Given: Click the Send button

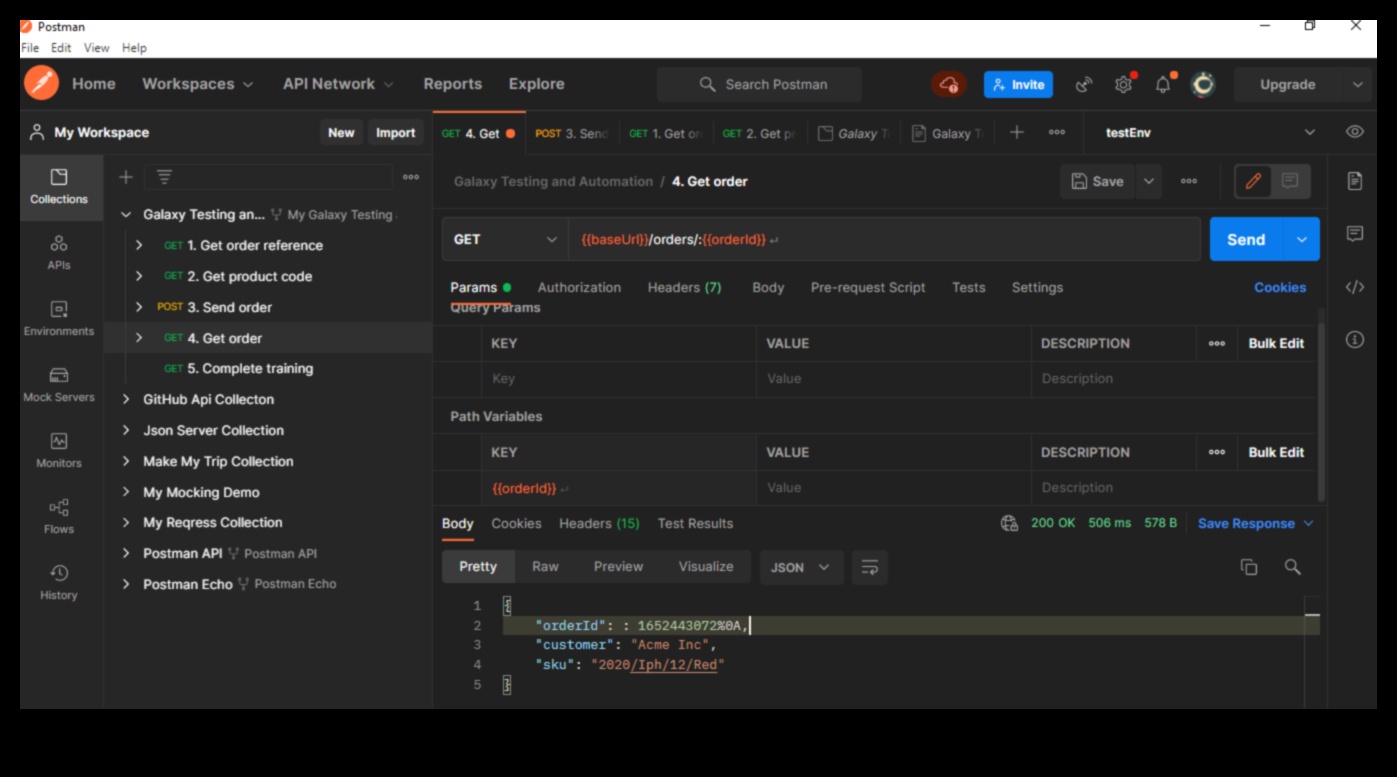Looking at the screenshot, I should click(1246, 239).
